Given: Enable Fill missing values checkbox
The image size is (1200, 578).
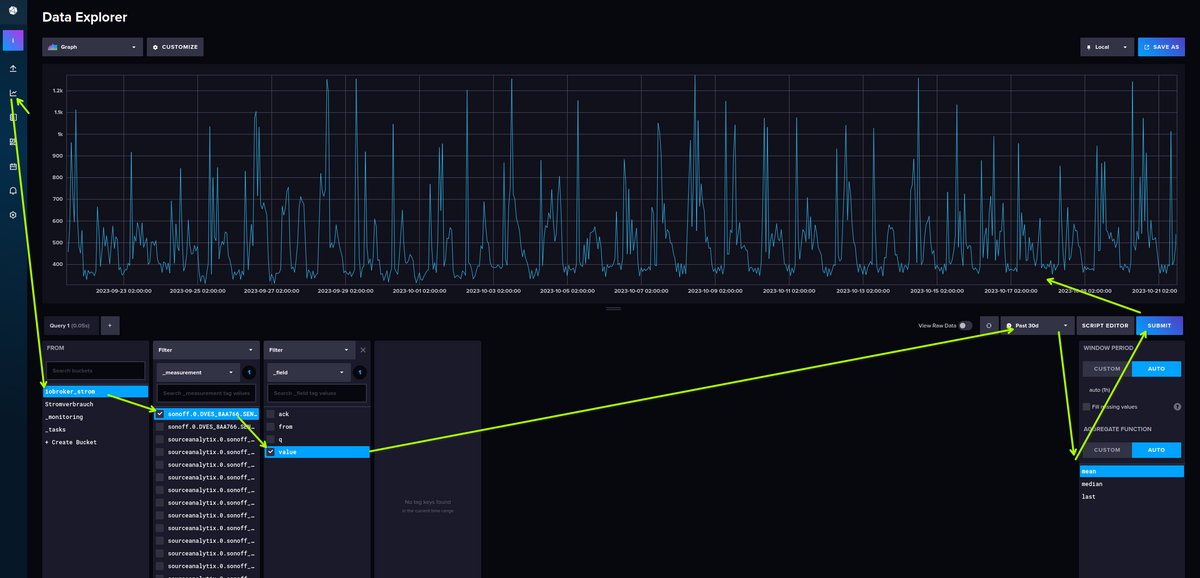Looking at the screenshot, I should click(x=1086, y=406).
